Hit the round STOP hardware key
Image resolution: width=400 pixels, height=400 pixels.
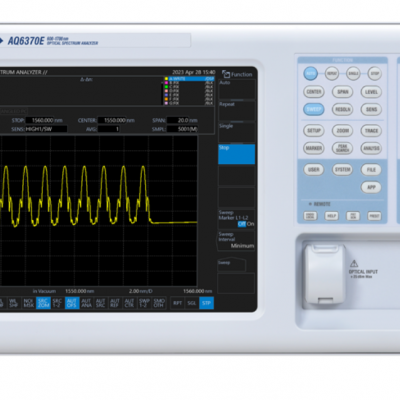[x=375, y=74]
